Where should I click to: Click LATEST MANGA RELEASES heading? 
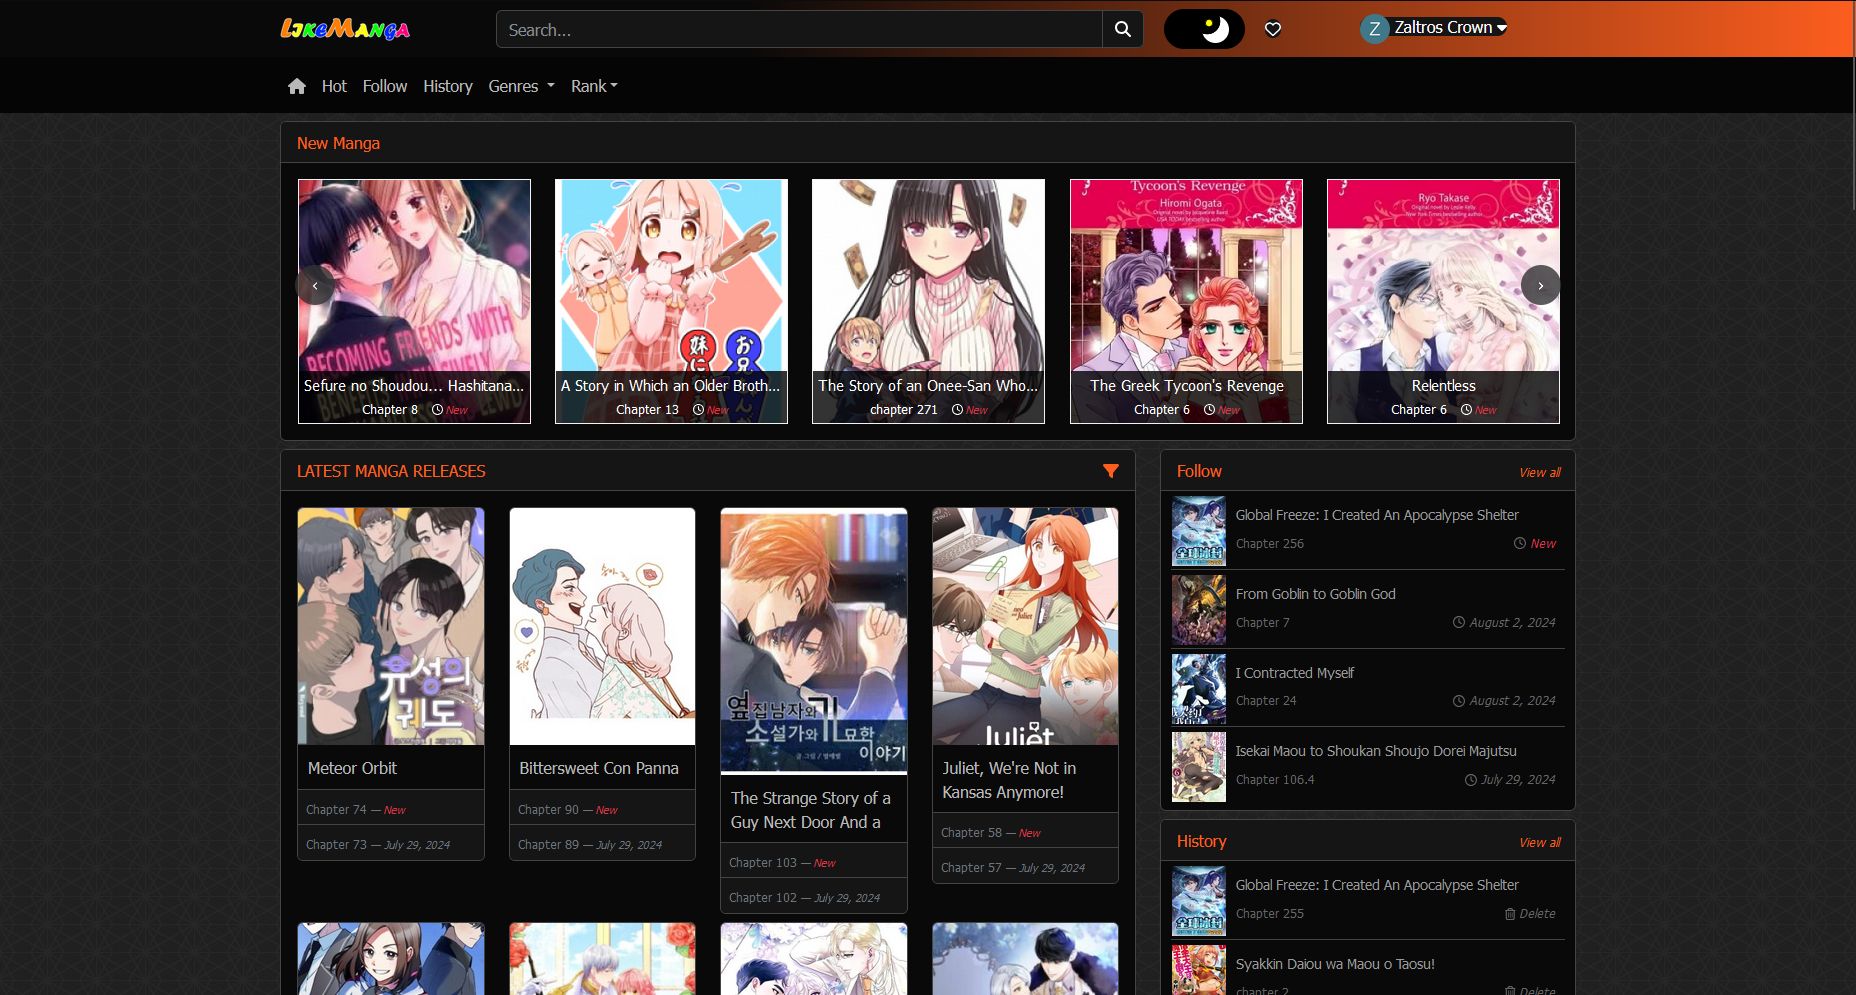pyautogui.click(x=391, y=471)
